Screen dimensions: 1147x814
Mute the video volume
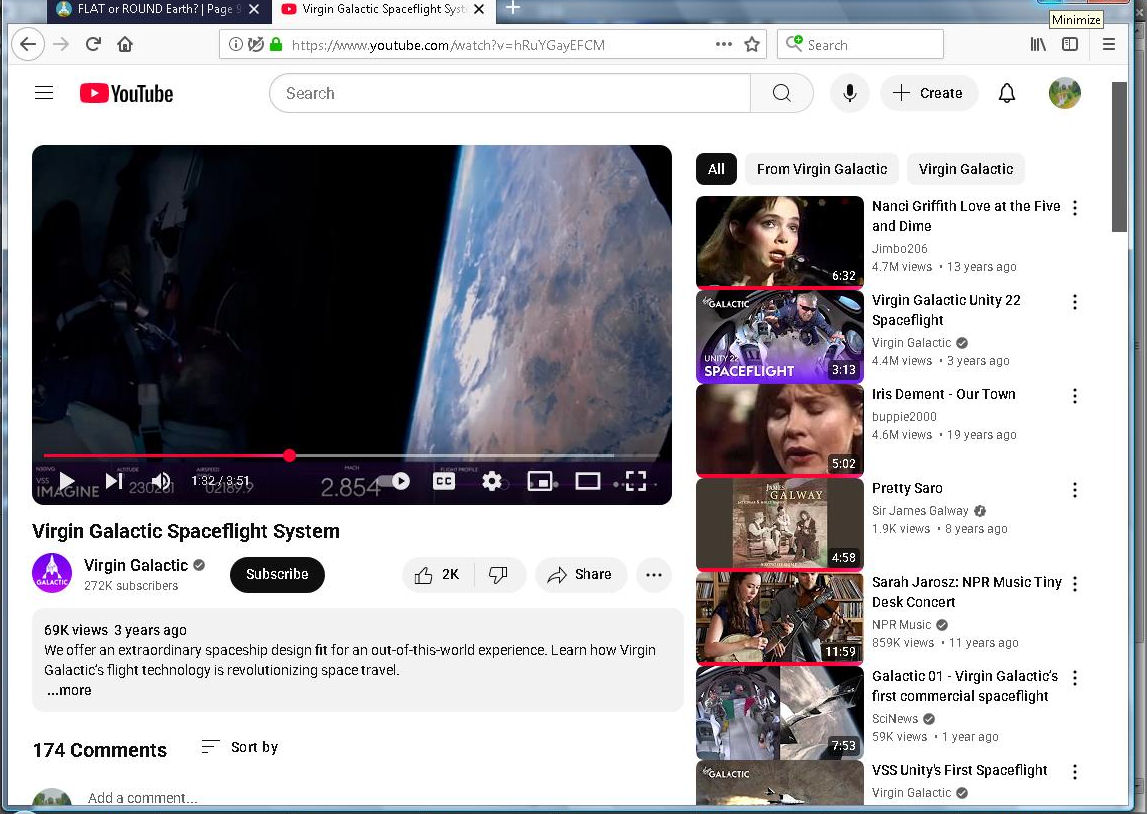(x=161, y=481)
